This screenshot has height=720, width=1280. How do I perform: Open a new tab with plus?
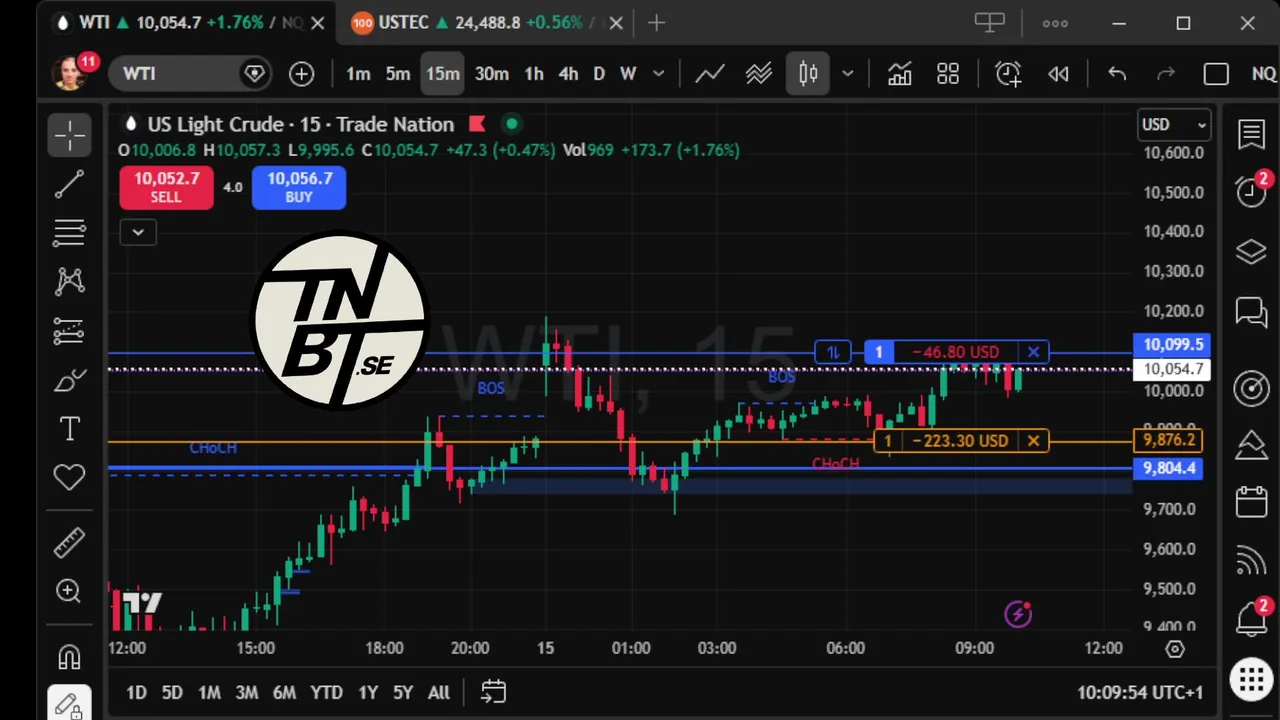click(x=656, y=22)
